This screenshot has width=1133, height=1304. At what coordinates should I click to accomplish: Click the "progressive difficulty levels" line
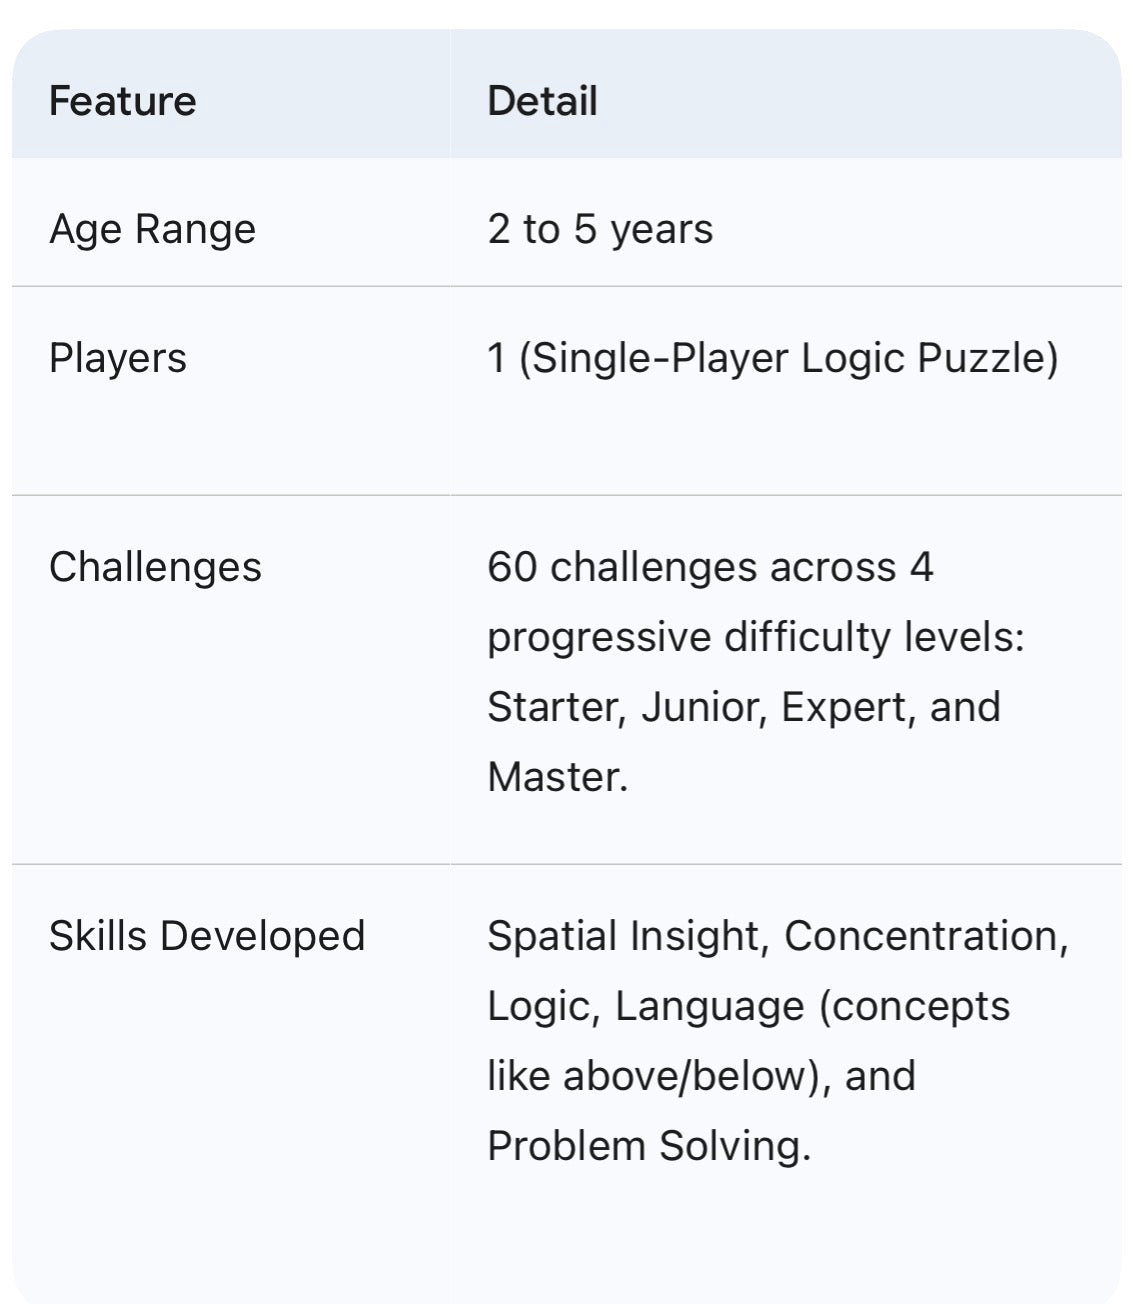tap(755, 637)
